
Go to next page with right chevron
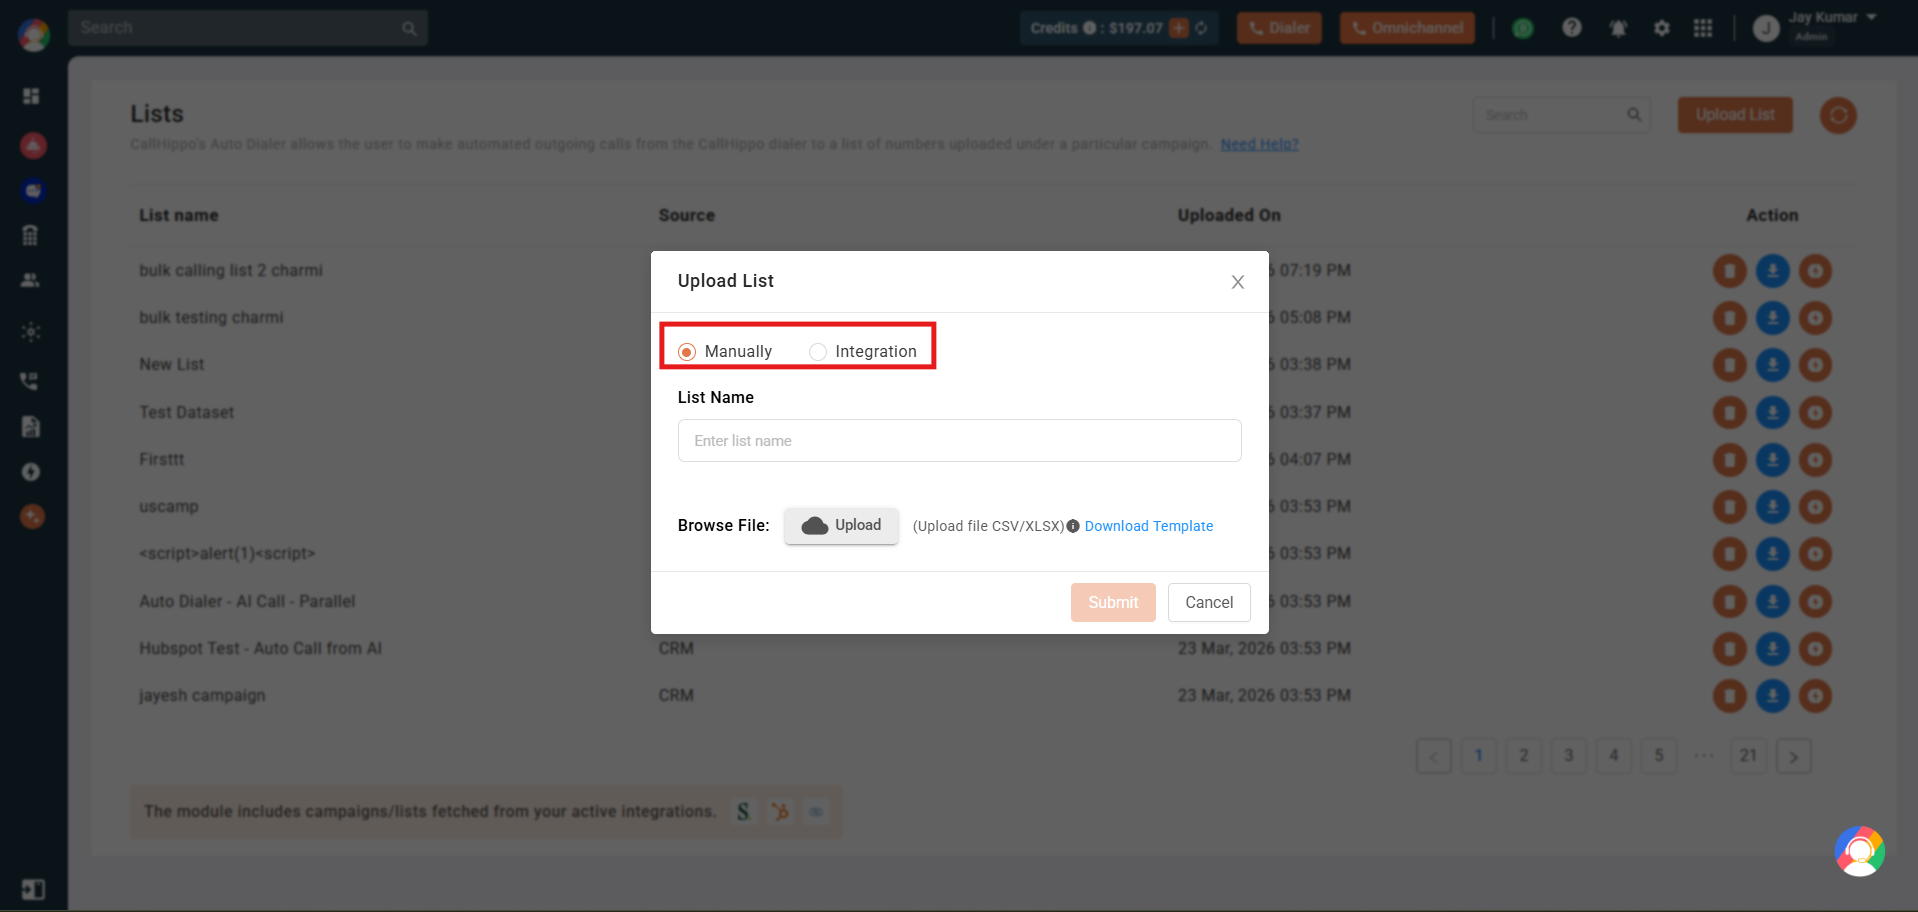(1793, 756)
